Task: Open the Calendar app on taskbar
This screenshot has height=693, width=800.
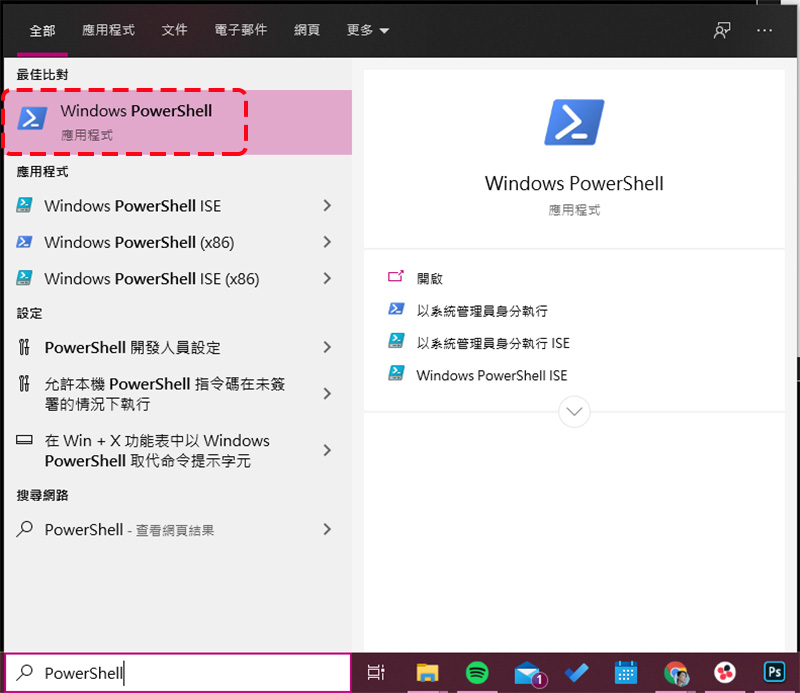Action: (x=626, y=673)
